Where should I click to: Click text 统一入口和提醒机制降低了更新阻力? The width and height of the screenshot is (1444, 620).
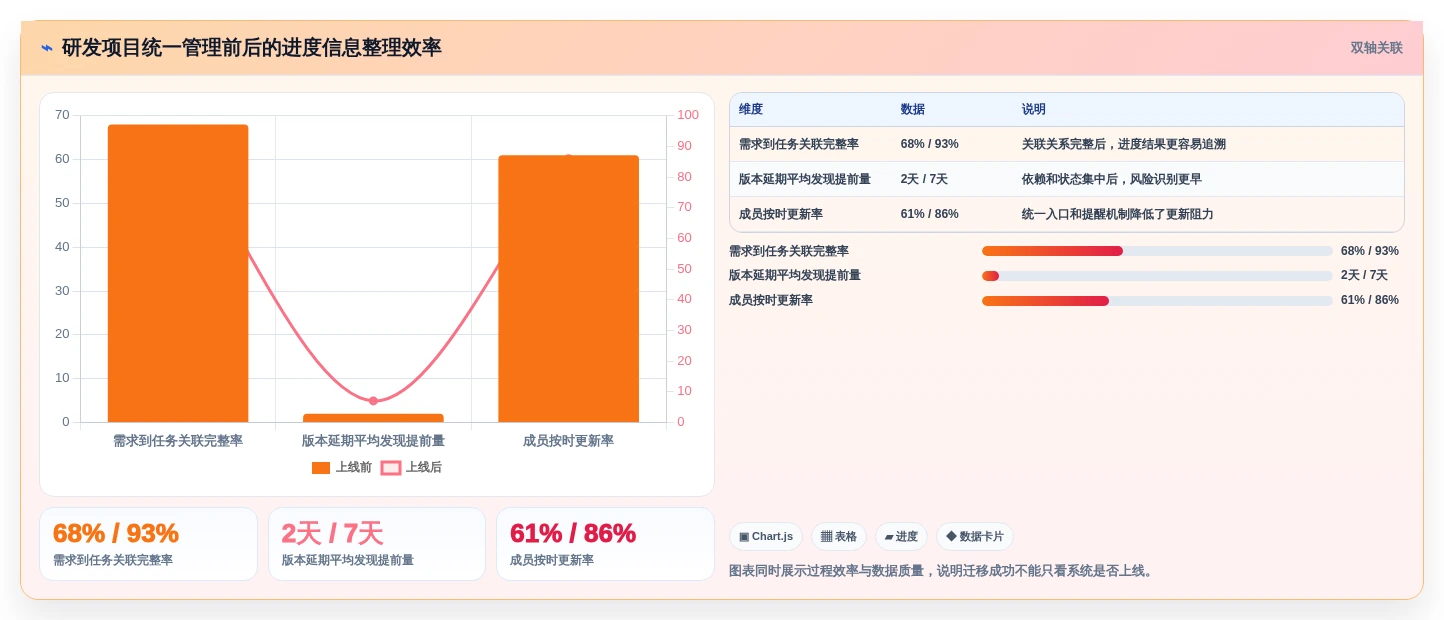click(1118, 214)
